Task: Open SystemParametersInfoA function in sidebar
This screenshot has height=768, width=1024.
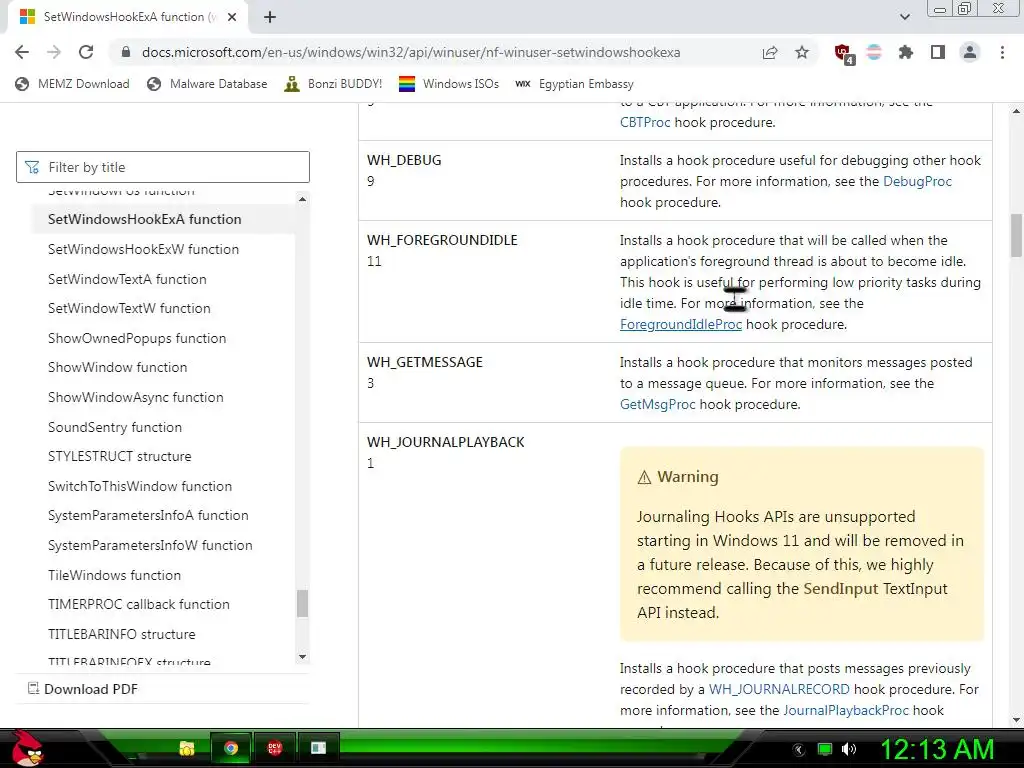Action: (x=148, y=515)
